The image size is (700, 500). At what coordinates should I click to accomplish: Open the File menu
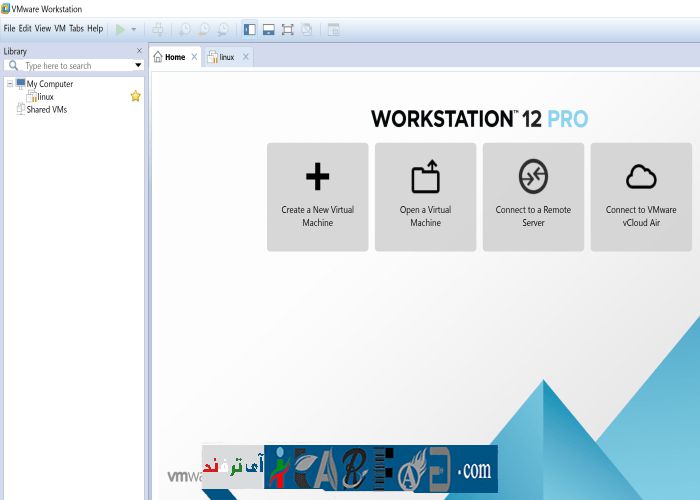tap(9, 28)
